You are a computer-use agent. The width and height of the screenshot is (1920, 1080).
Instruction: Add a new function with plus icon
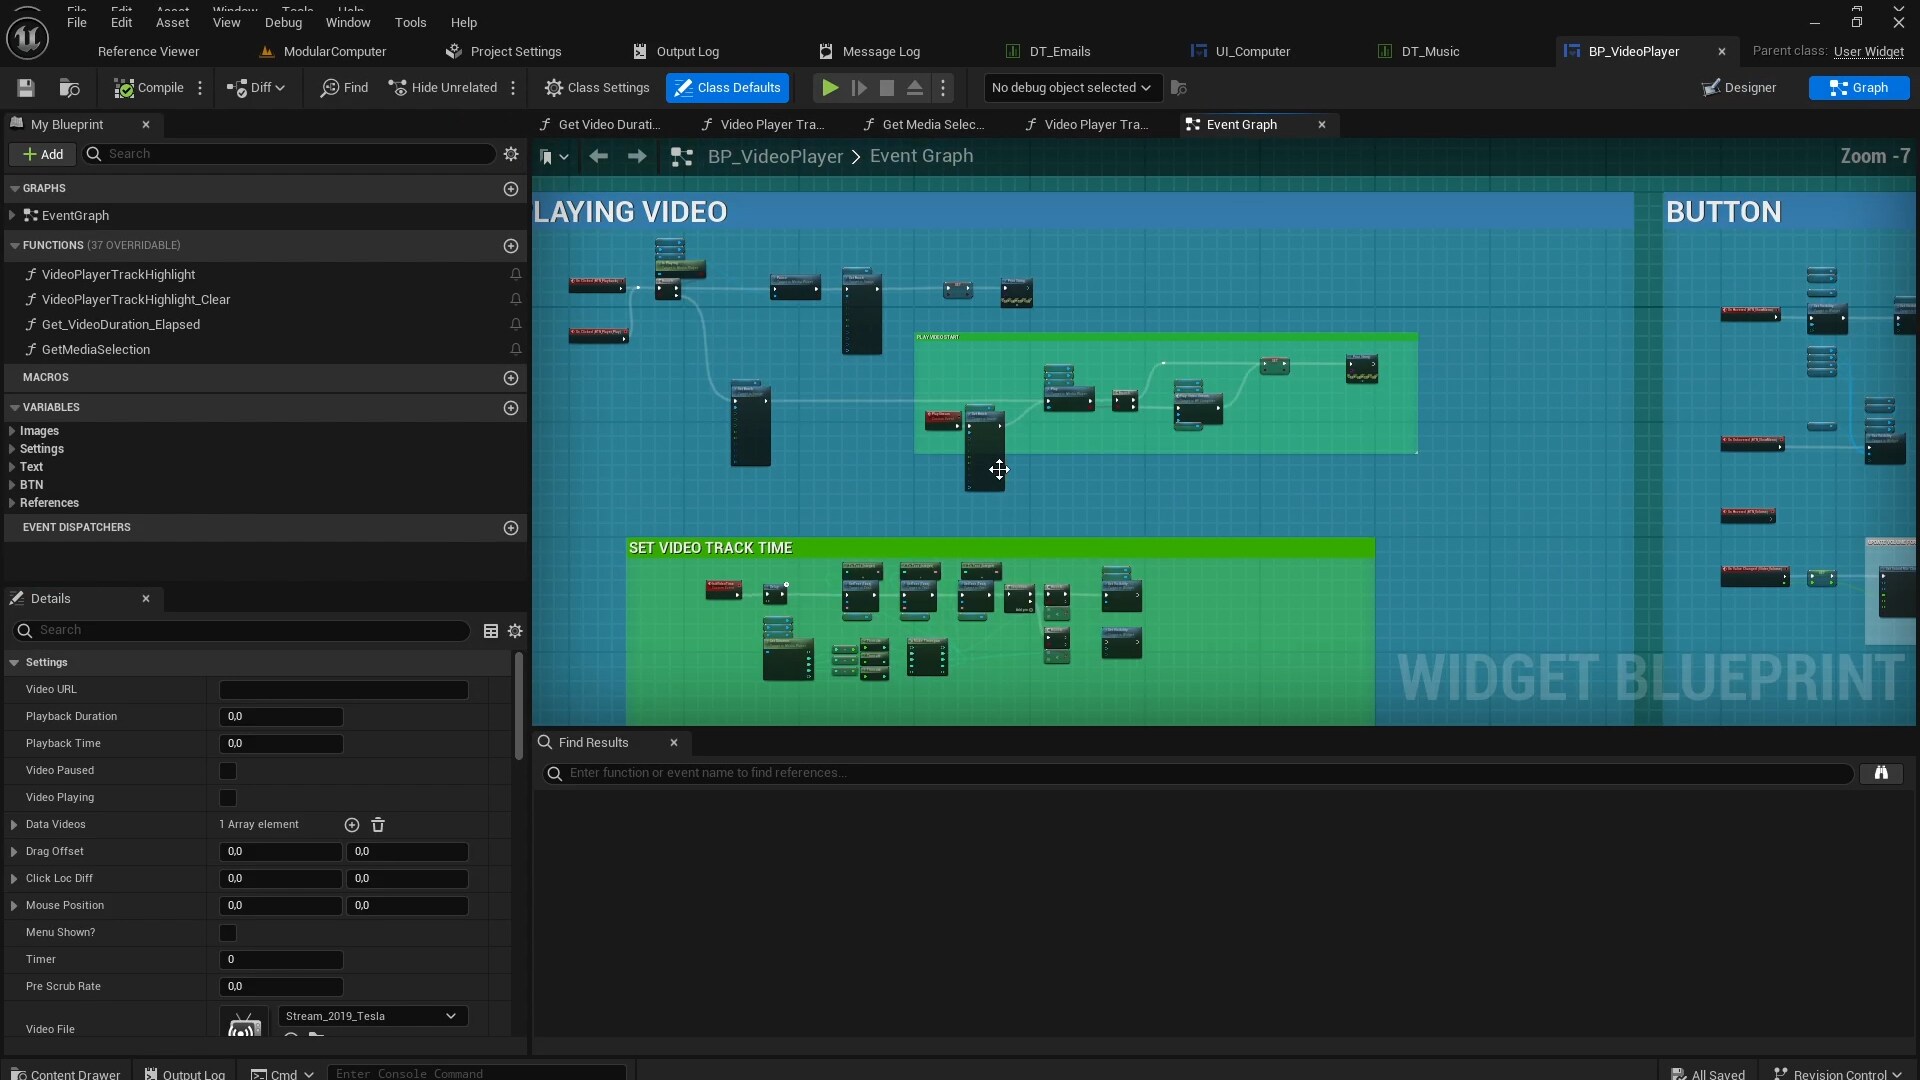tap(511, 246)
